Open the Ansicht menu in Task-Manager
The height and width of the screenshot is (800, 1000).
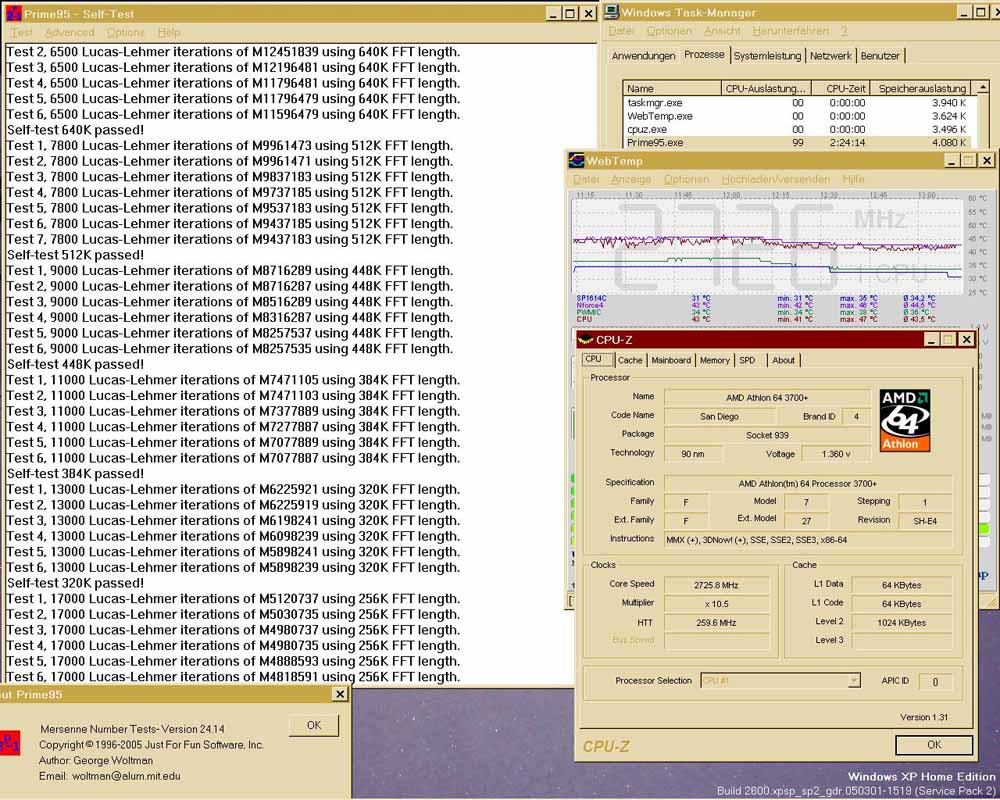[x=722, y=31]
